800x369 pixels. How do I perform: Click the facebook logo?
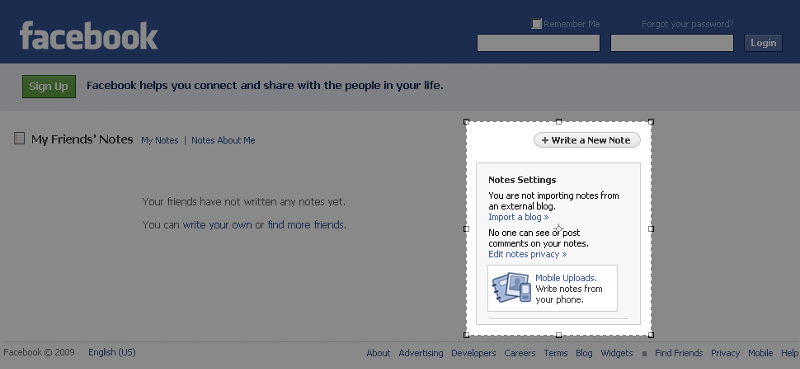click(89, 36)
